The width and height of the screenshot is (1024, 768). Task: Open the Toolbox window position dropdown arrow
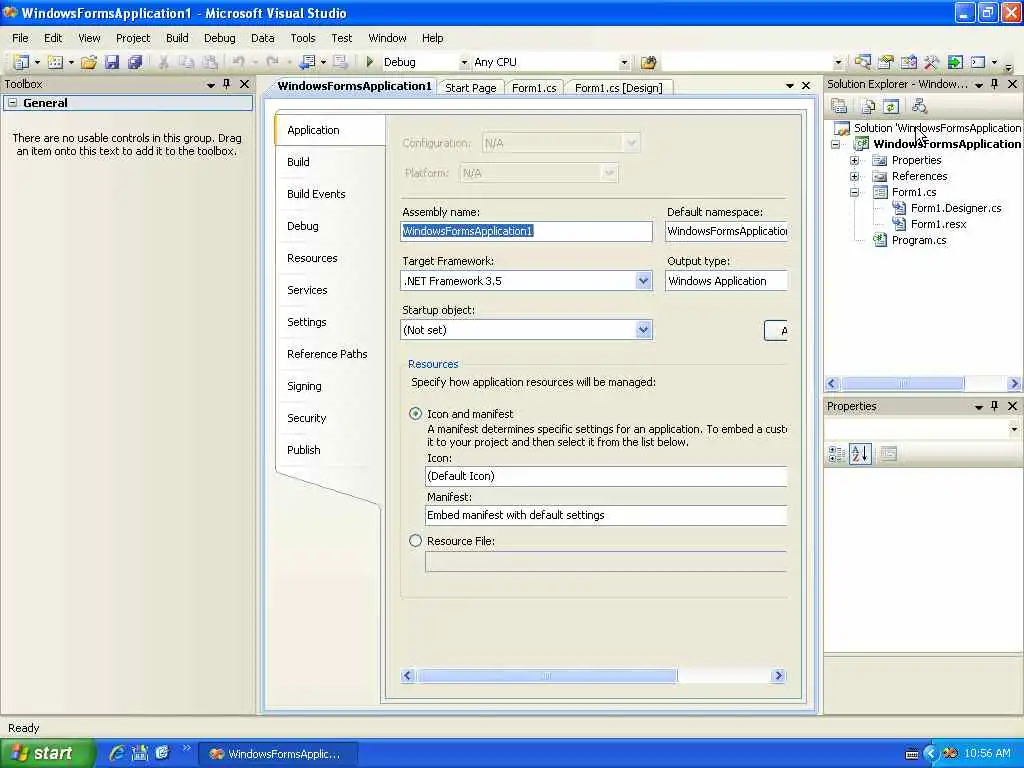pos(210,85)
